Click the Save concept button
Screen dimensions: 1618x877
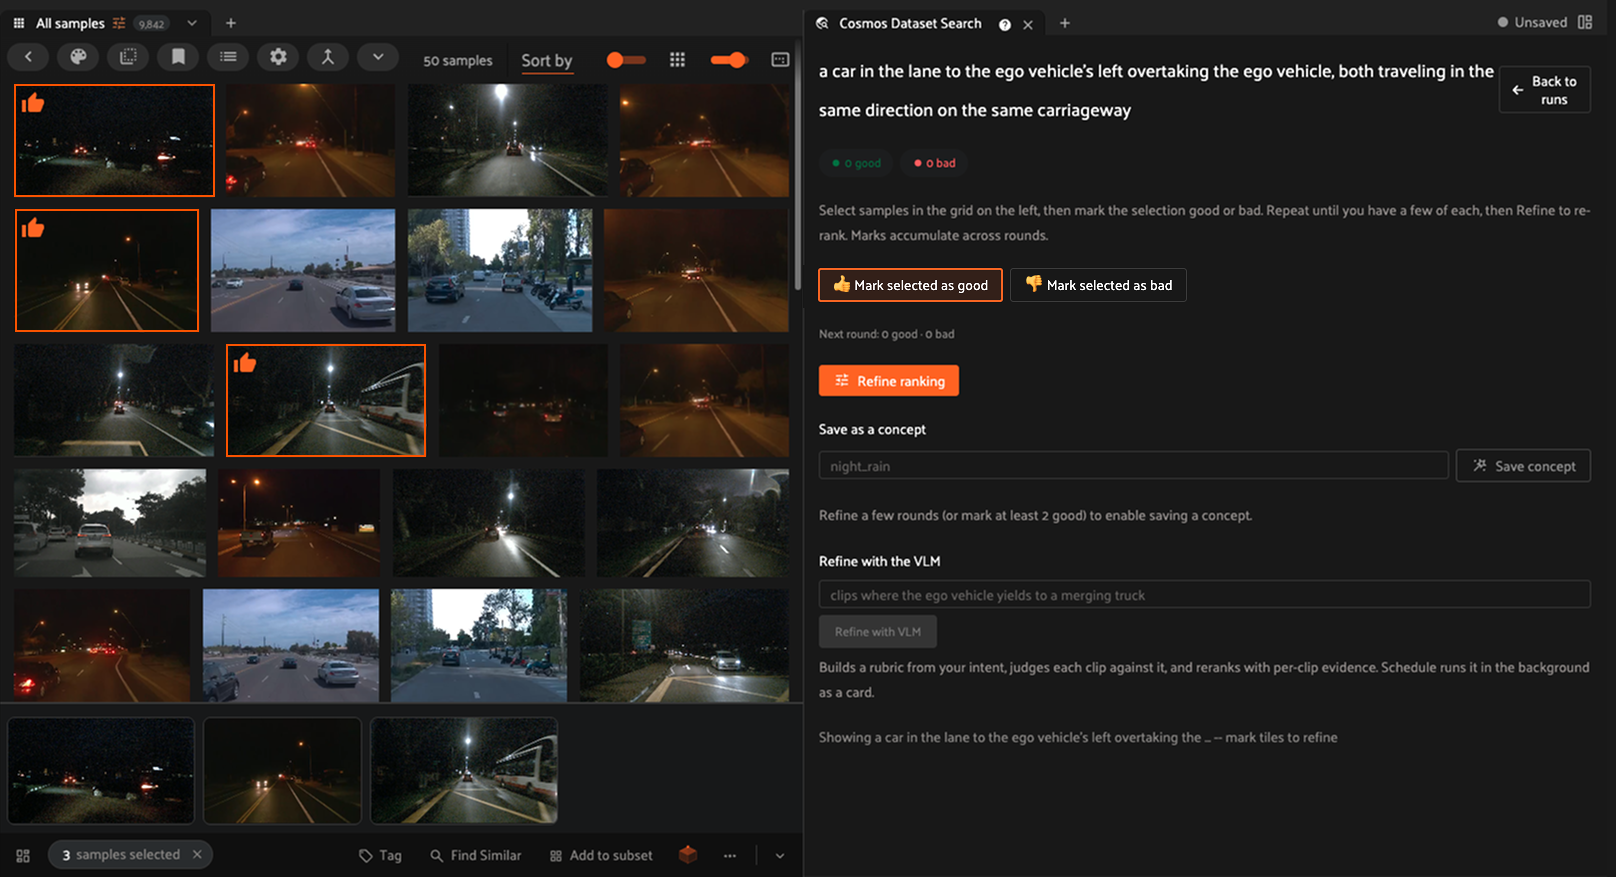click(1523, 466)
